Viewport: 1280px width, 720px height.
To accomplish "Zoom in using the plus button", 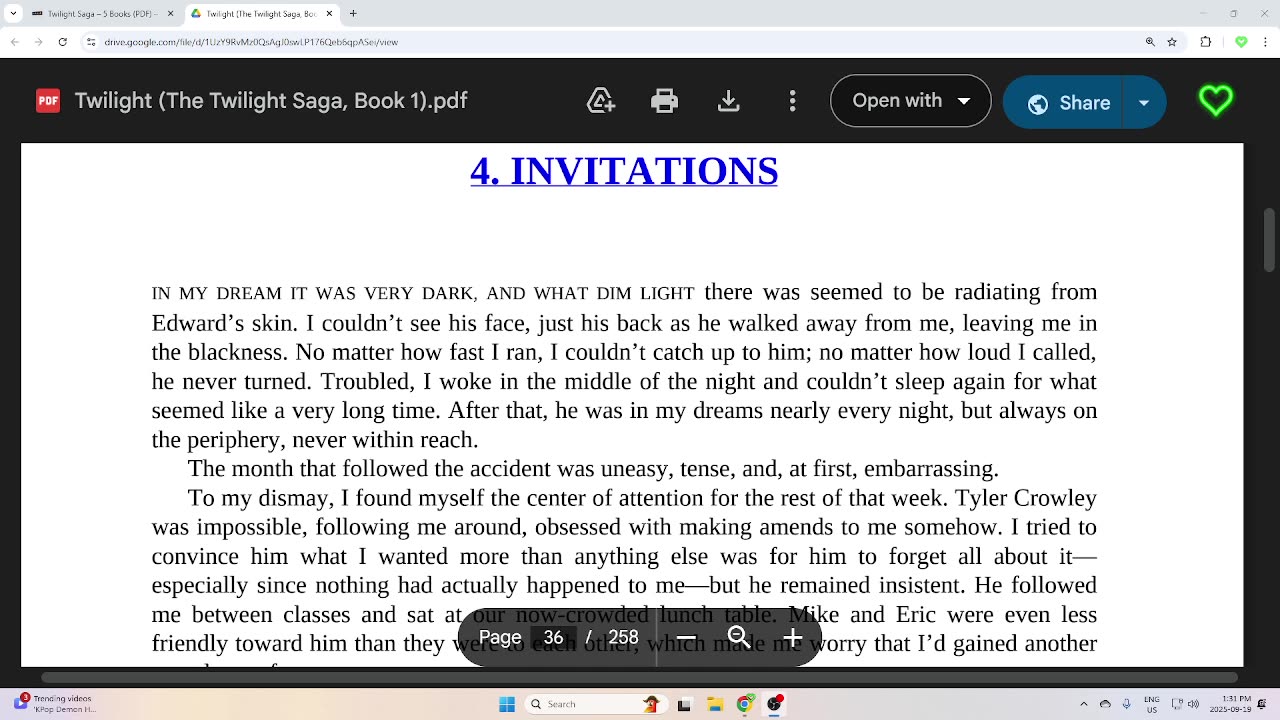I will coord(793,638).
